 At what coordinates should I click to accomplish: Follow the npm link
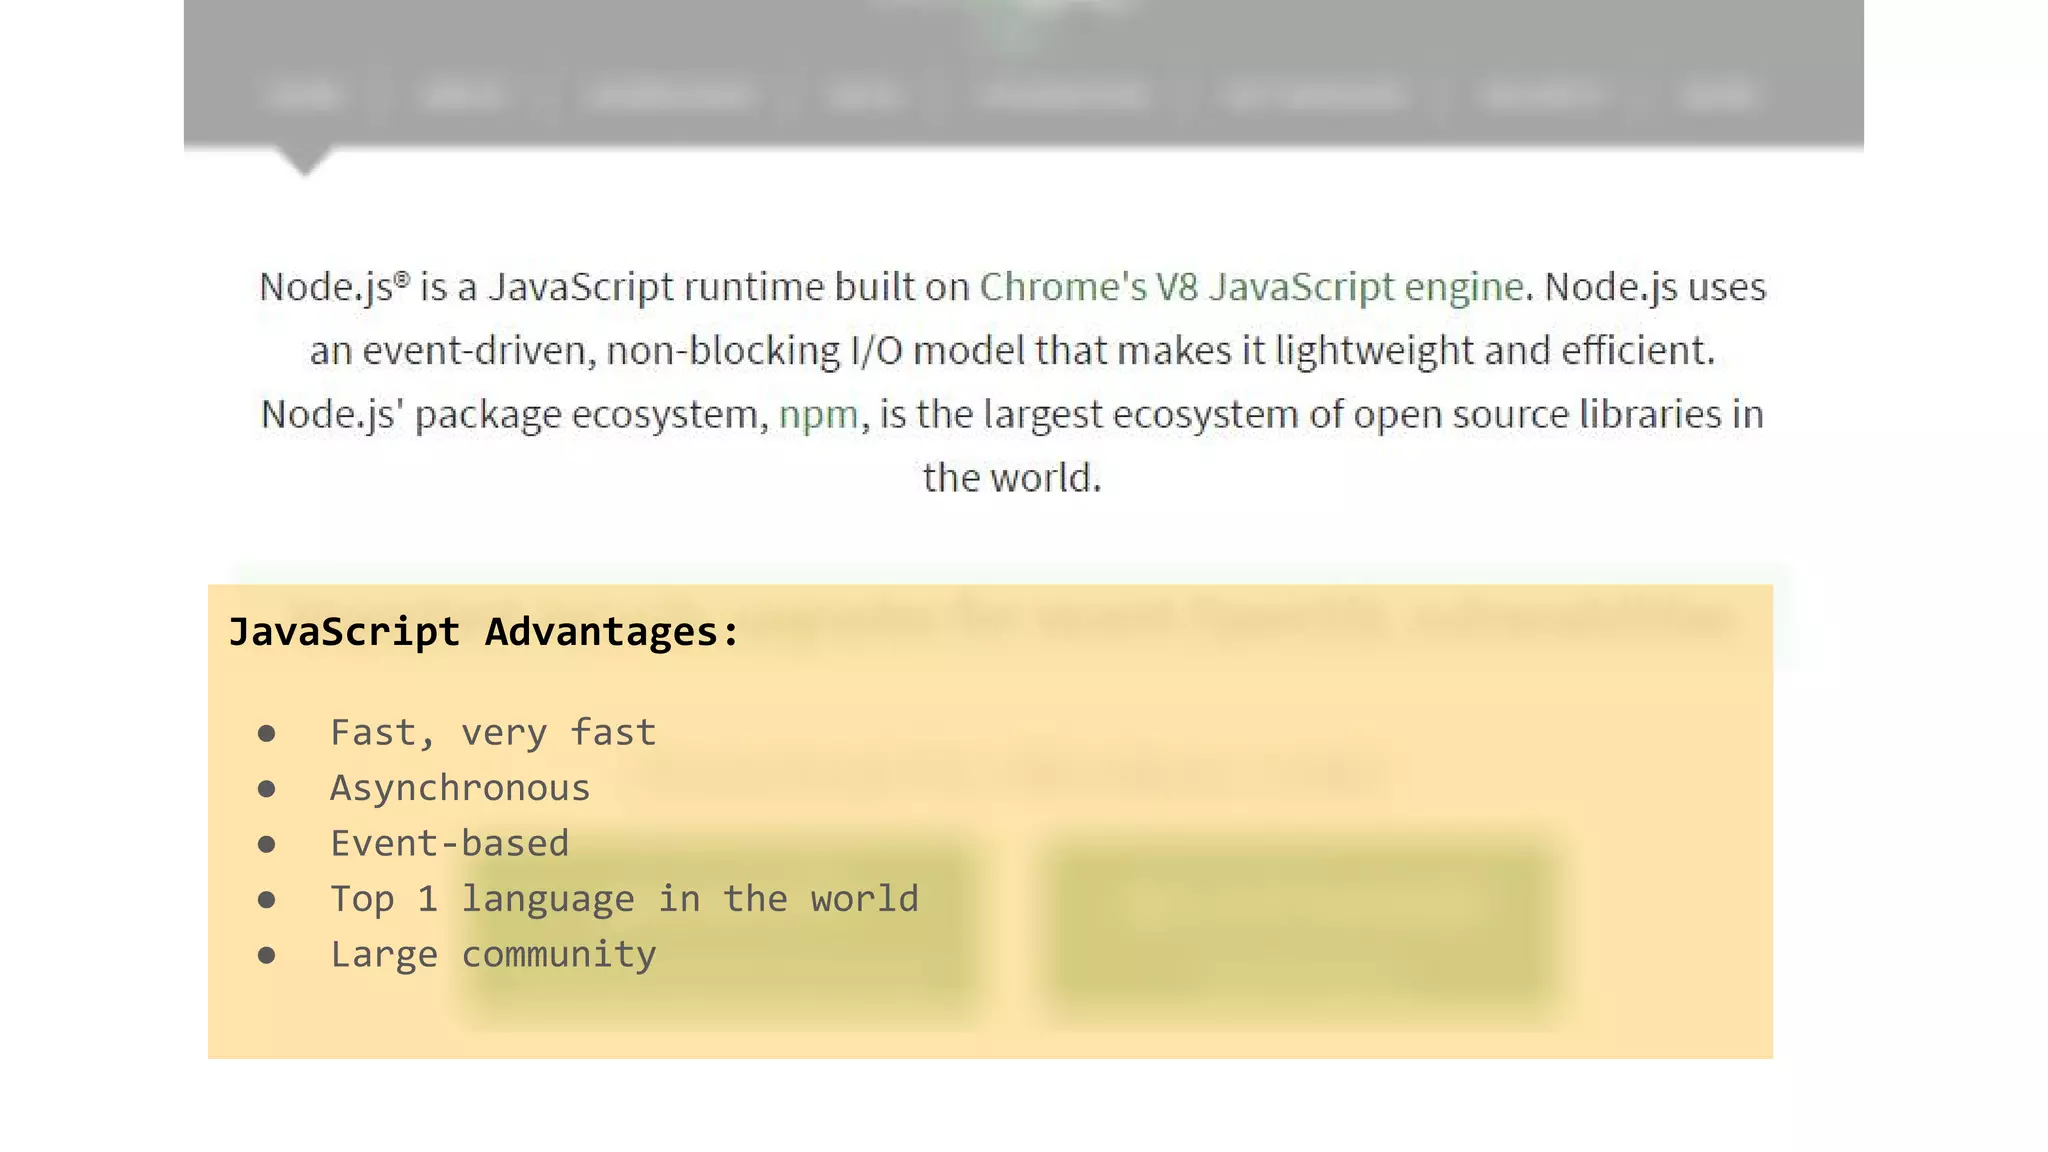[x=818, y=415]
